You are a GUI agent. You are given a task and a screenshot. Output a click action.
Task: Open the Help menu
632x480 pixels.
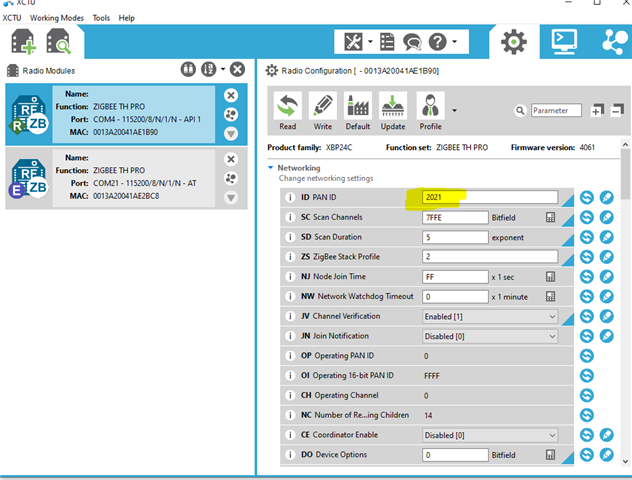(x=127, y=18)
